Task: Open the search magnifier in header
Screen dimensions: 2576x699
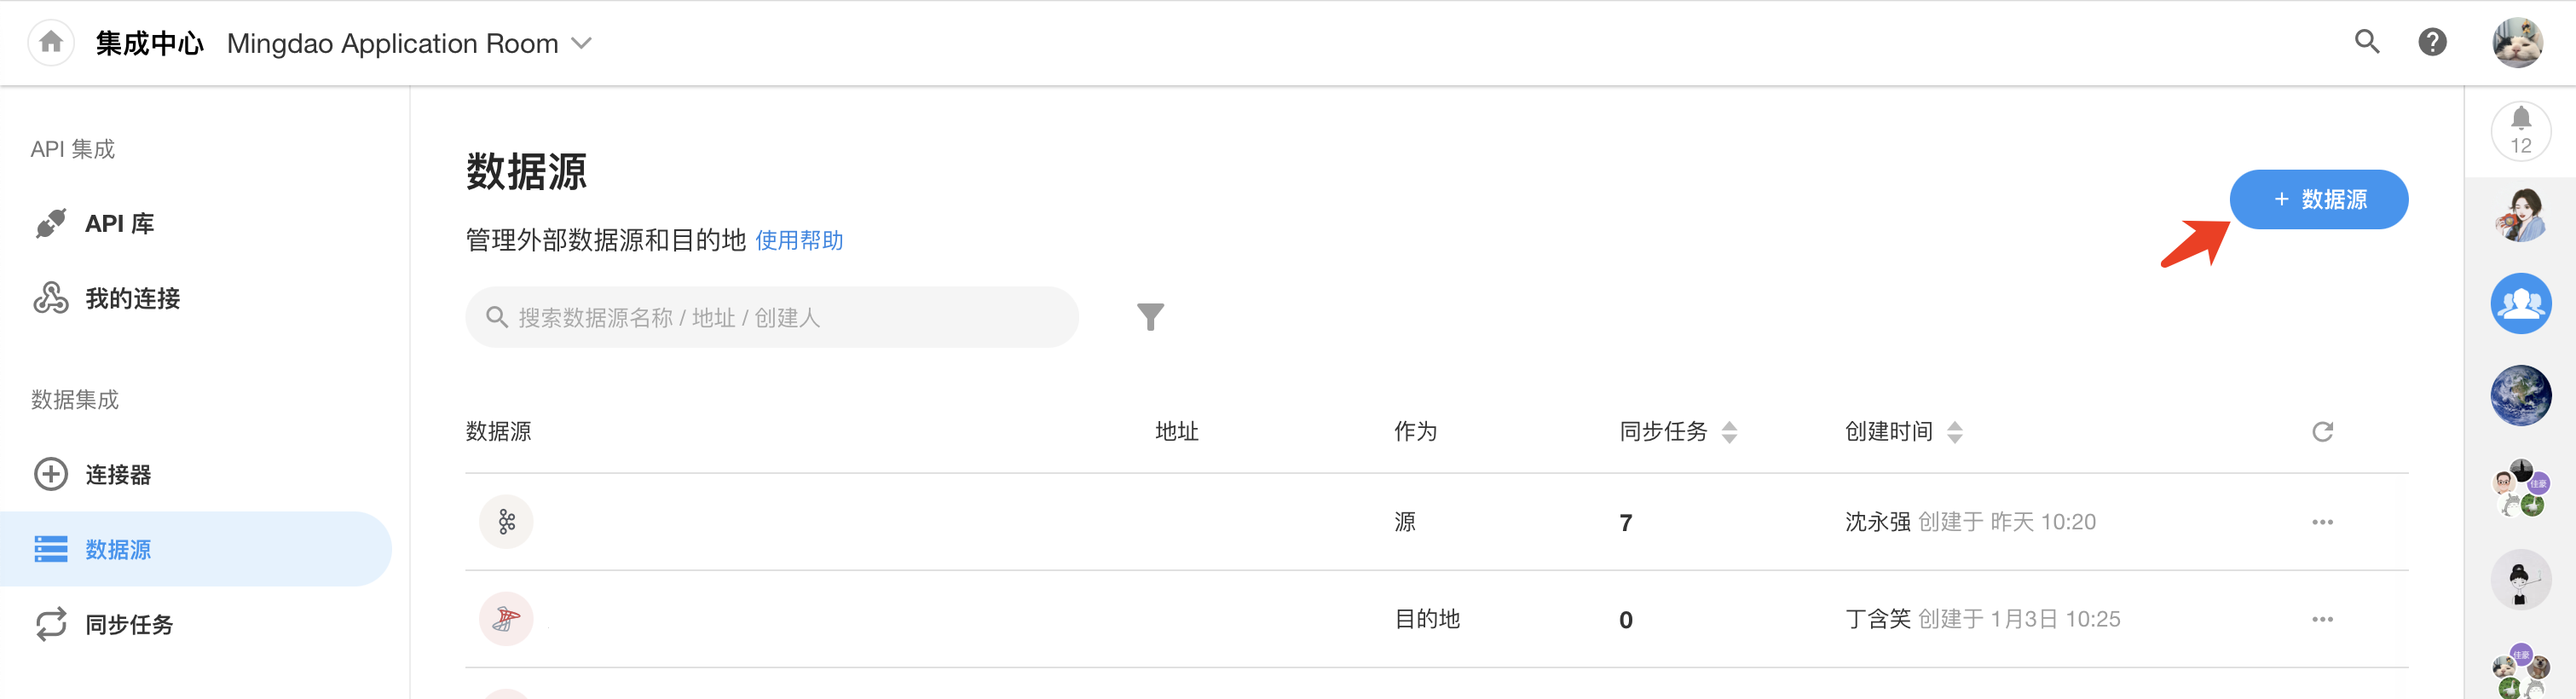Action: (2366, 42)
